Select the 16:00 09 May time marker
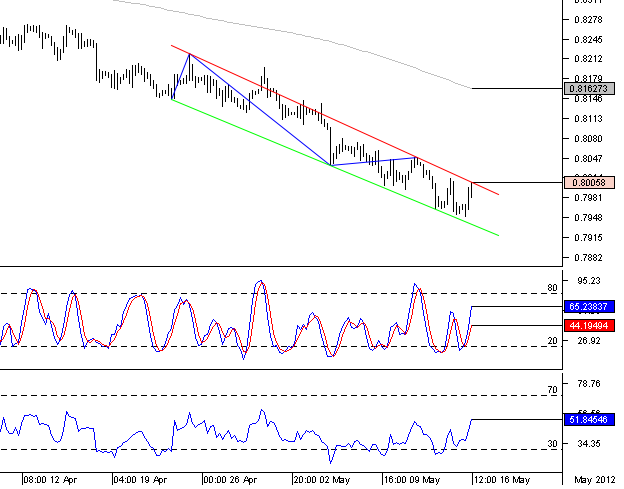 (x=412, y=480)
